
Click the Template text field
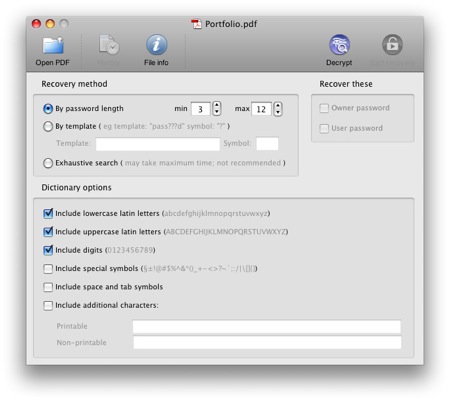(158, 144)
